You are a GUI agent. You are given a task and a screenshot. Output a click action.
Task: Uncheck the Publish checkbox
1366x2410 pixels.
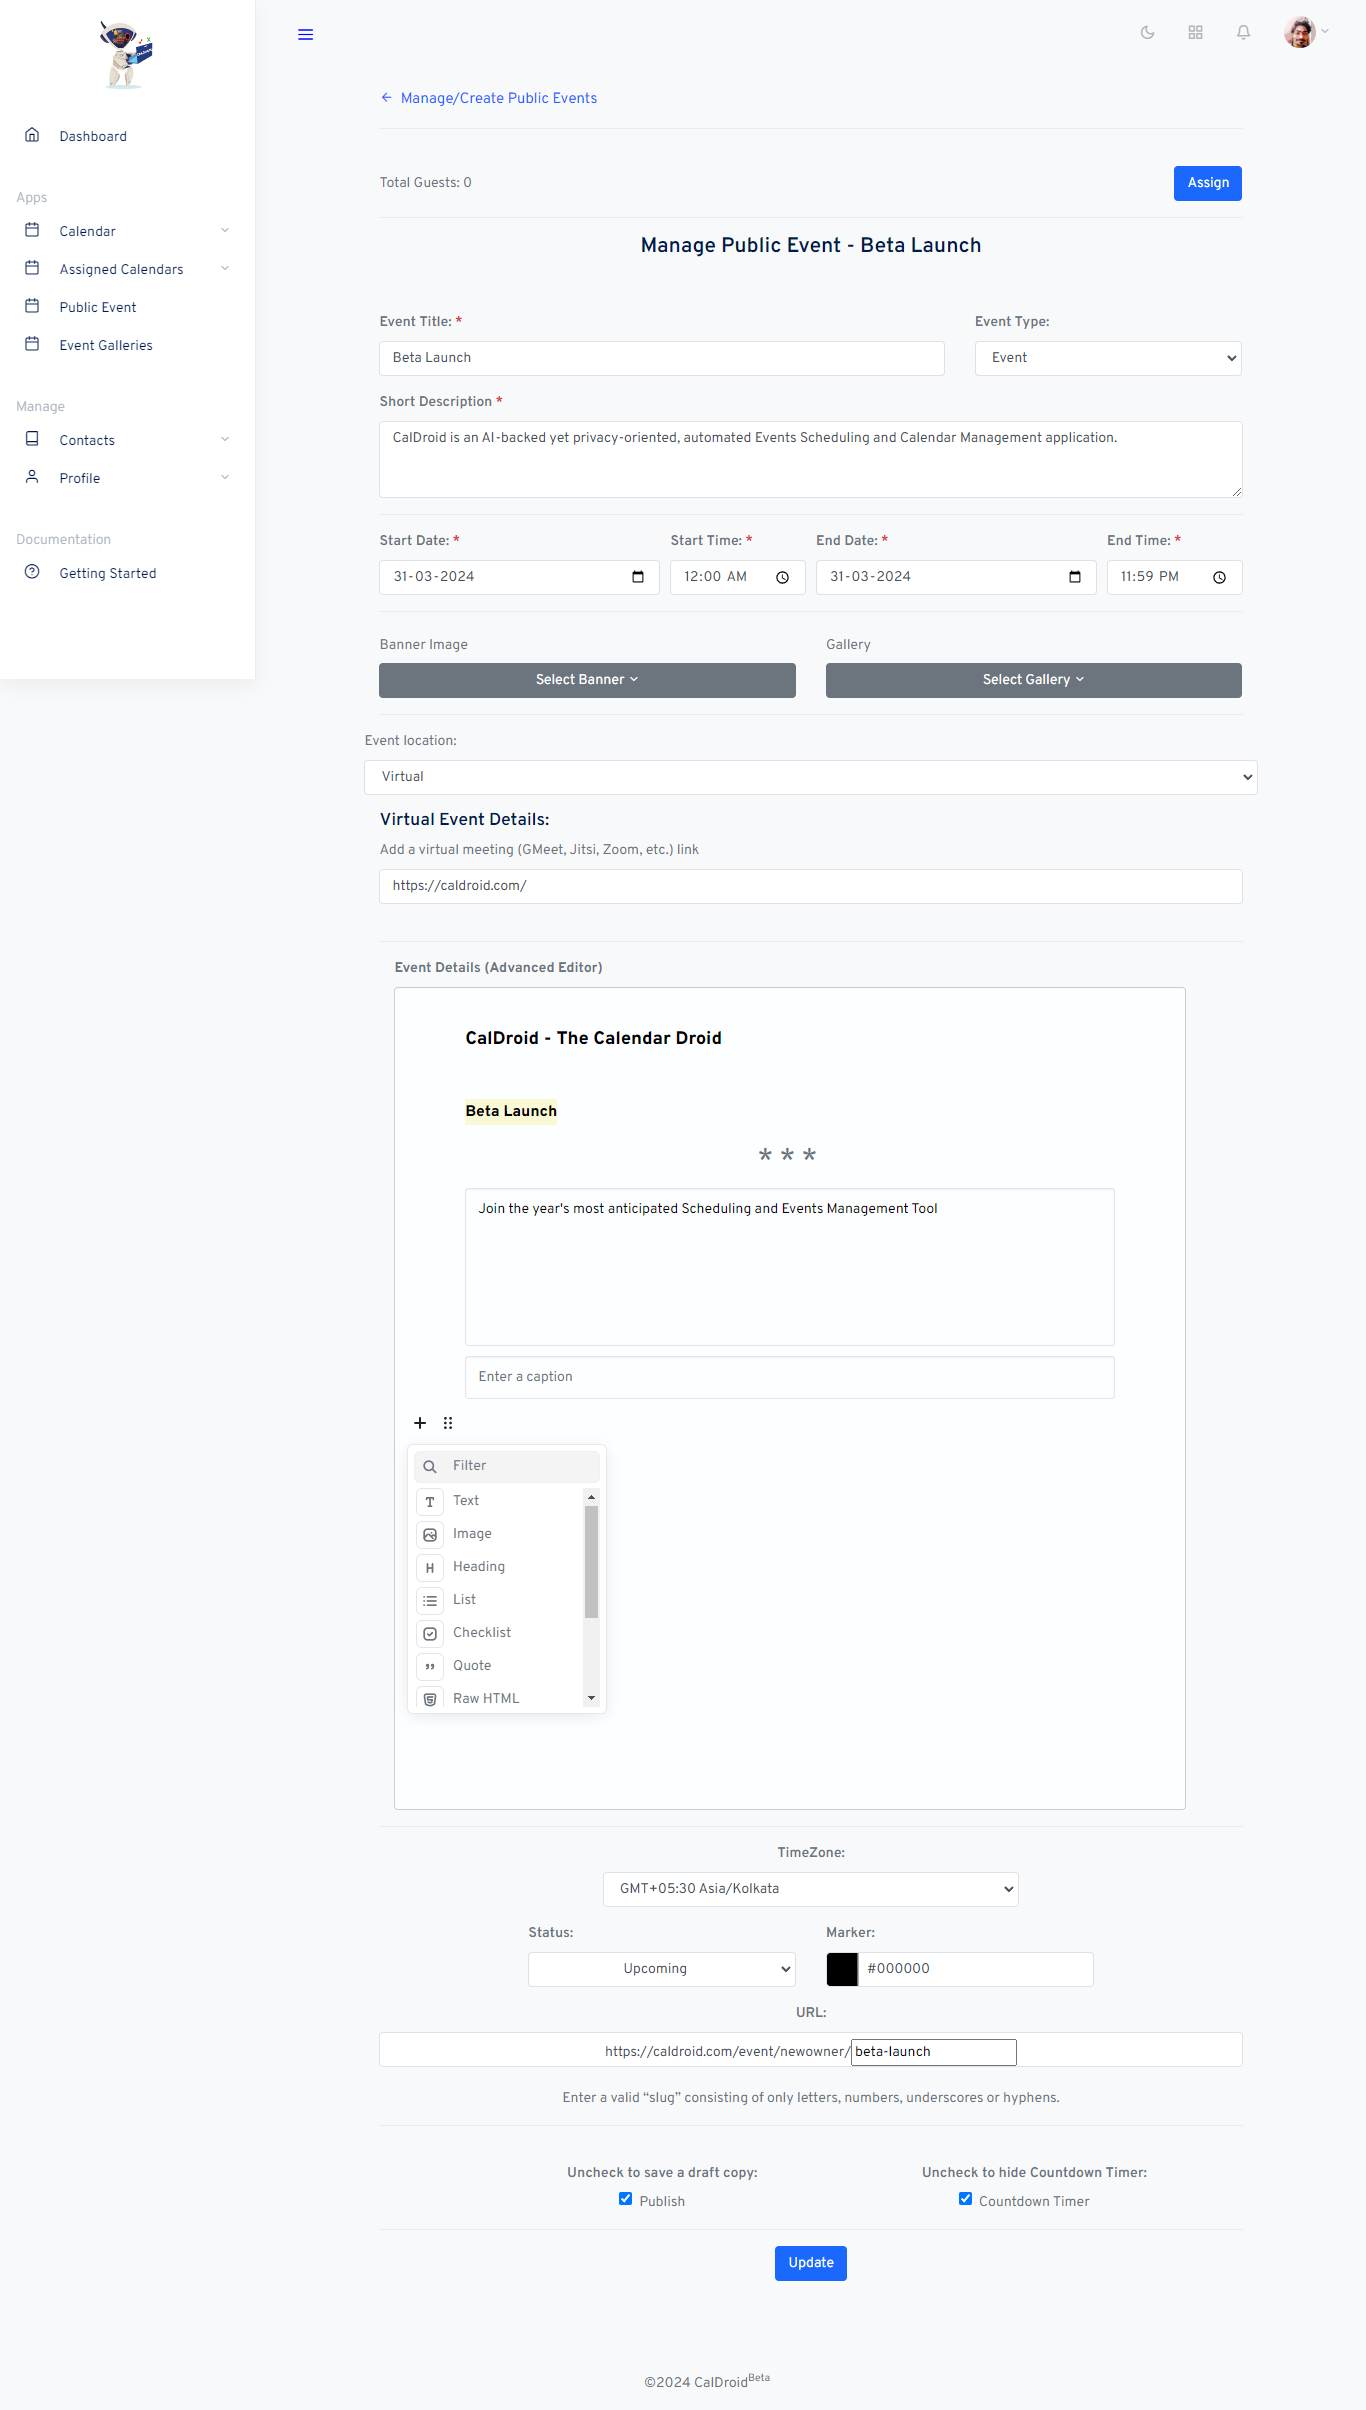point(625,2199)
